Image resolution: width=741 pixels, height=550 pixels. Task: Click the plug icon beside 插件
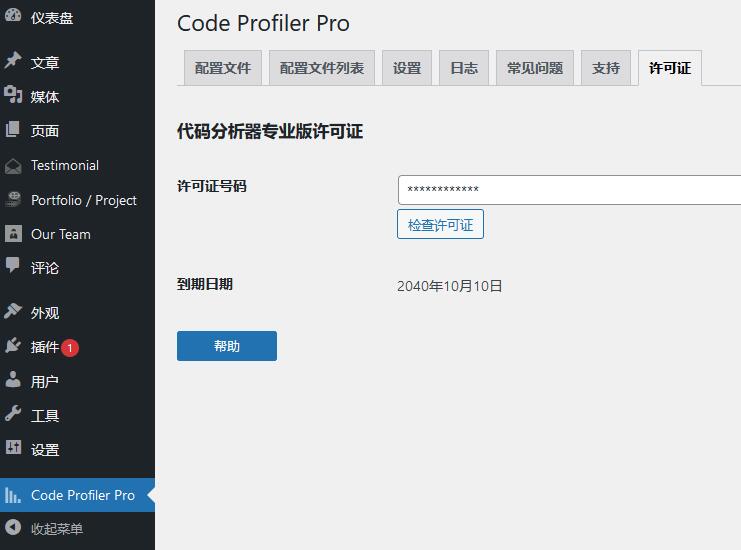coord(13,345)
